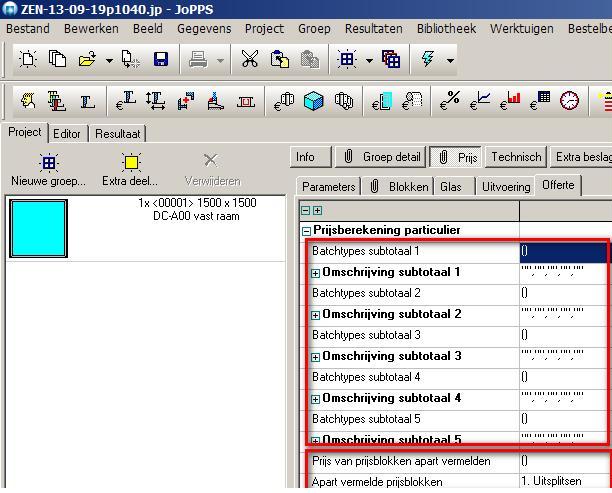This screenshot has width=612, height=493.
Task: Click the Prijs button
Action: point(455,158)
